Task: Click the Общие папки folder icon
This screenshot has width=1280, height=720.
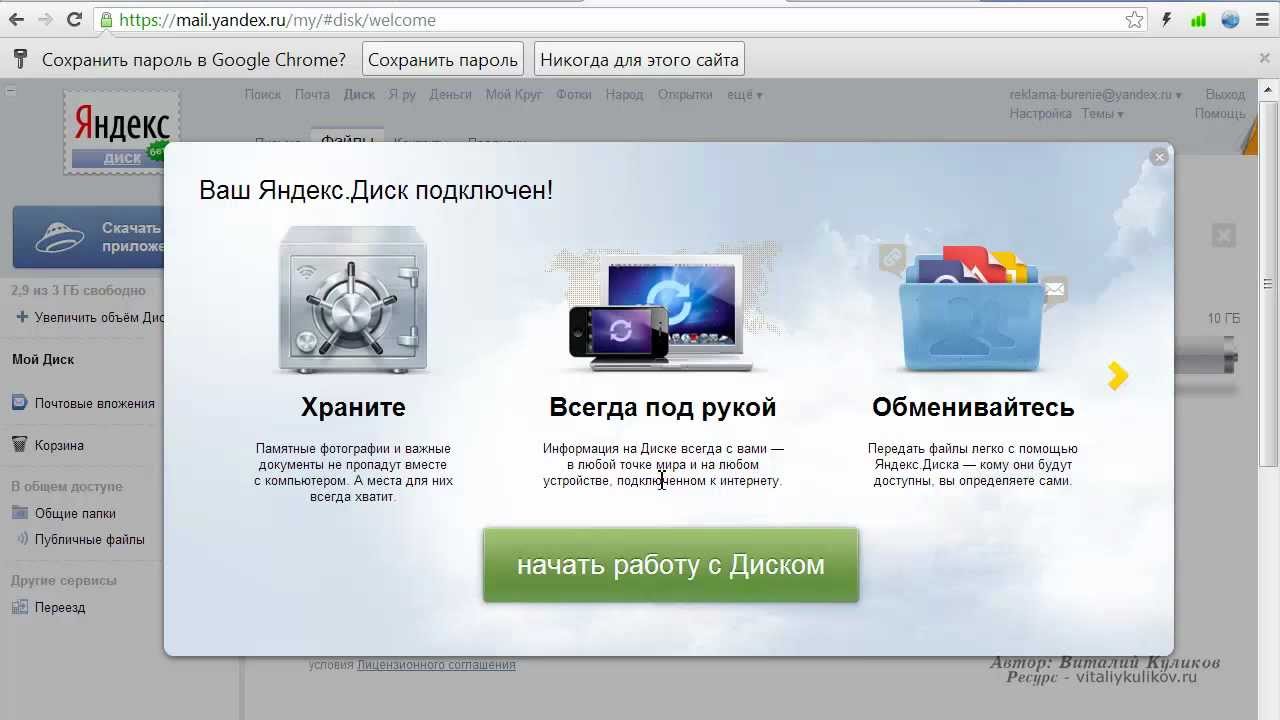Action: click(19, 513)
